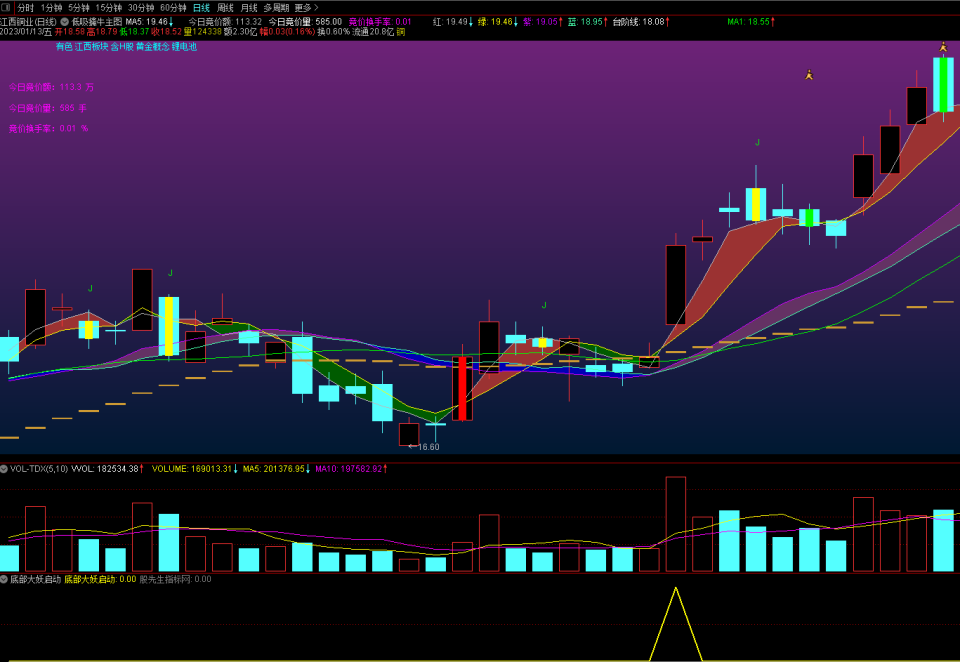Switch to the 日线 daily chart tab
Image resolution: width=960 pixels, height=662 pixels.
201,8
